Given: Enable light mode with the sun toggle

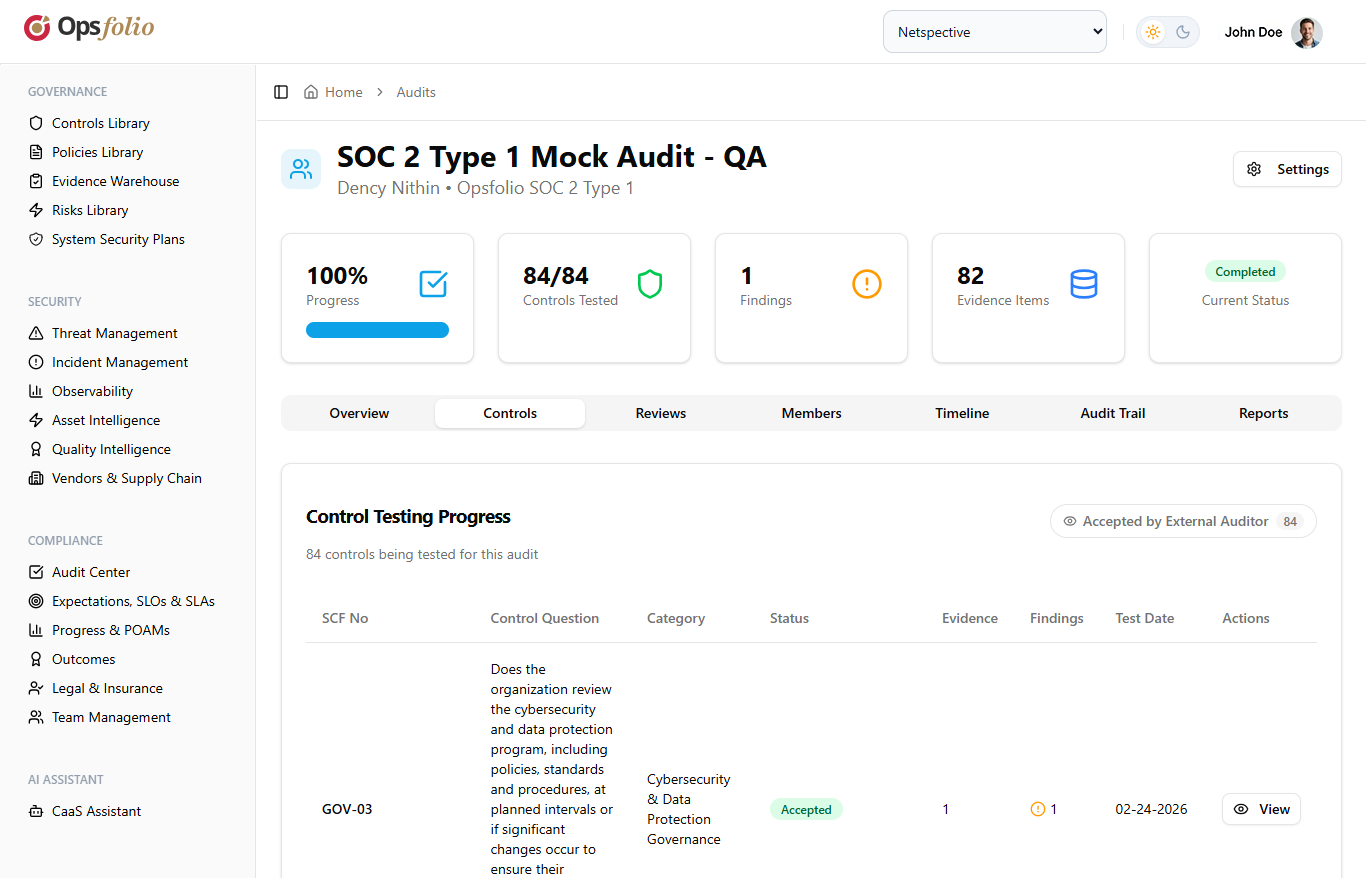Looking at the screenshot, I should pos(1152,31).
